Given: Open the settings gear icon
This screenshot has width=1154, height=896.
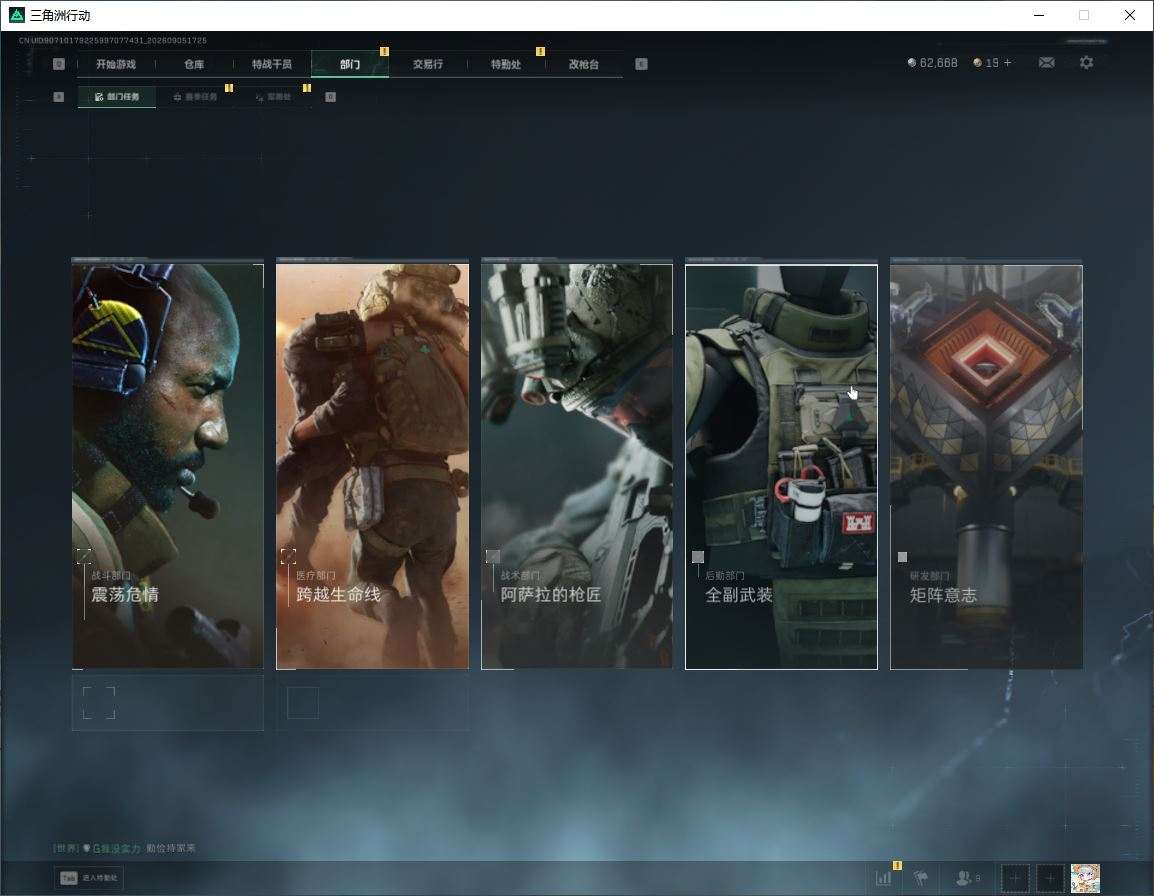Looking at the screenshot, I should 1086,63.
